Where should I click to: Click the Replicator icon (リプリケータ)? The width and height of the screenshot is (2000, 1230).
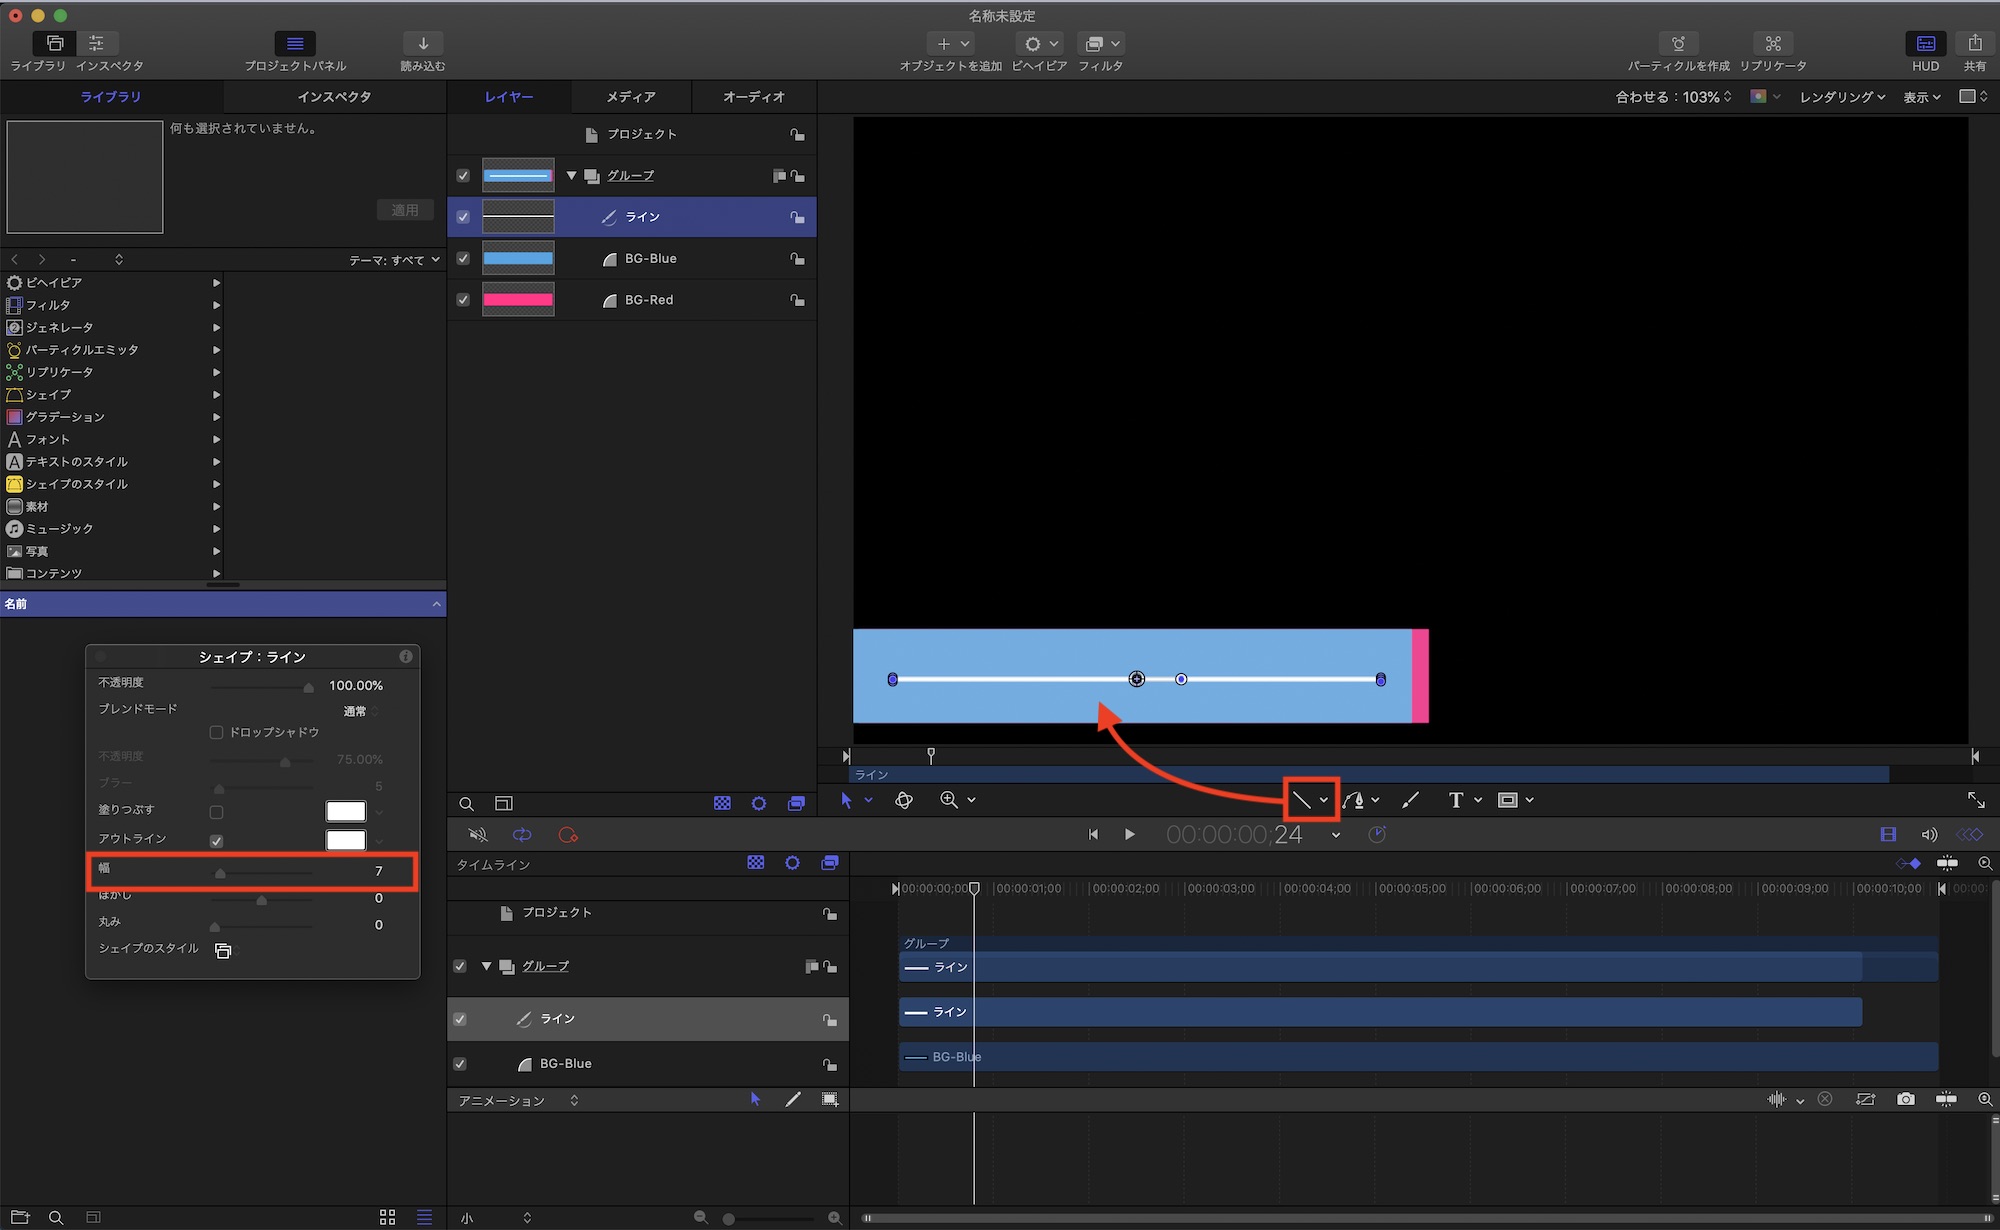[1773, 44]
